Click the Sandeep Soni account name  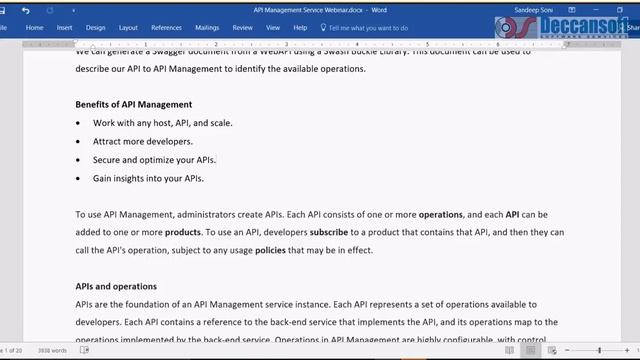click(x=533, y=10)
